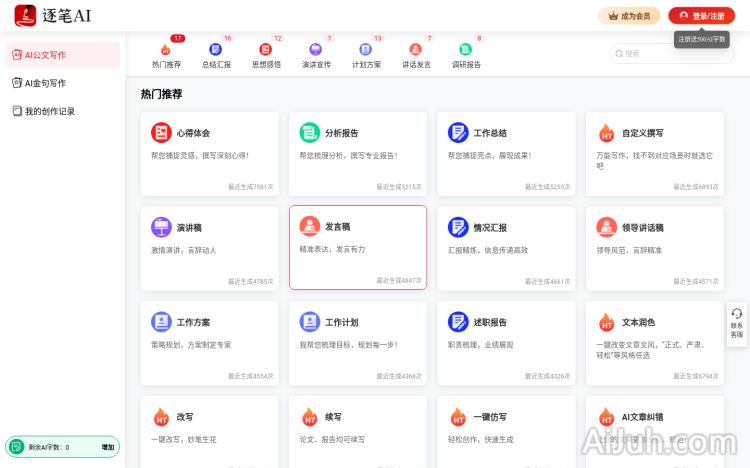
Task: Click the crown icon in 成为会员
Action: (x=613, y=16)
